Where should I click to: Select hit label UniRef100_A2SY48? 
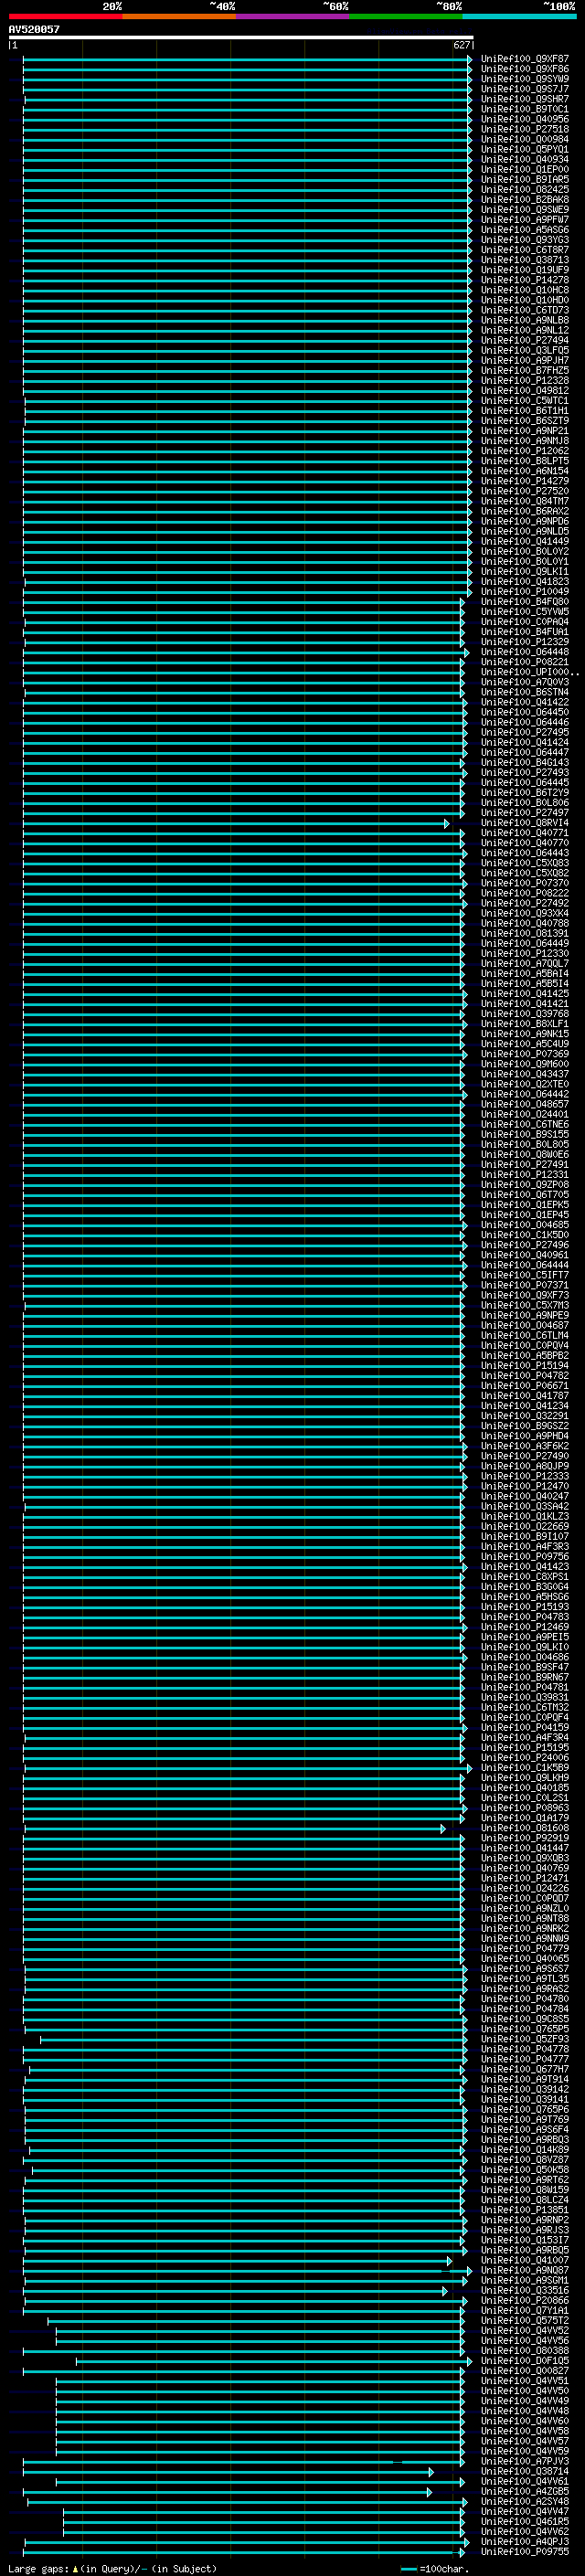pyautogui.click(x=525, y=2501)
